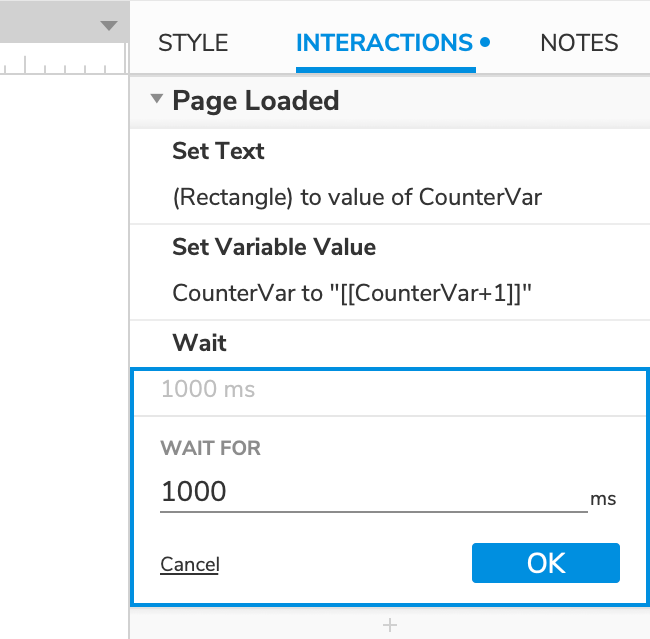Focus the WAIT FOR 1000 input field
The width and height of the screenshot is (650, 639).
pos(374,493)
